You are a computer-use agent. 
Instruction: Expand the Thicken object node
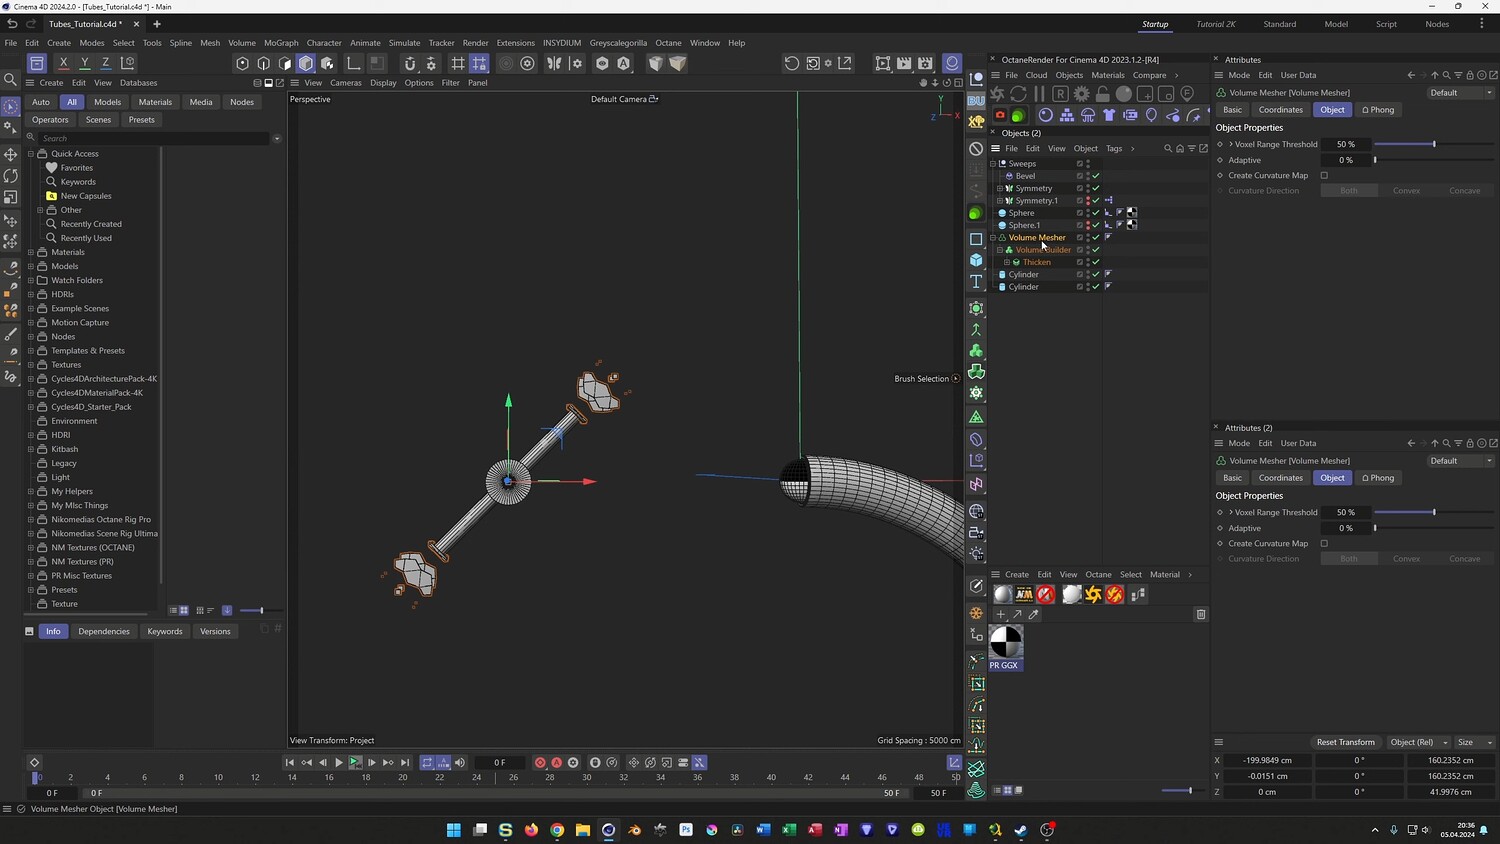(1007, 262)
